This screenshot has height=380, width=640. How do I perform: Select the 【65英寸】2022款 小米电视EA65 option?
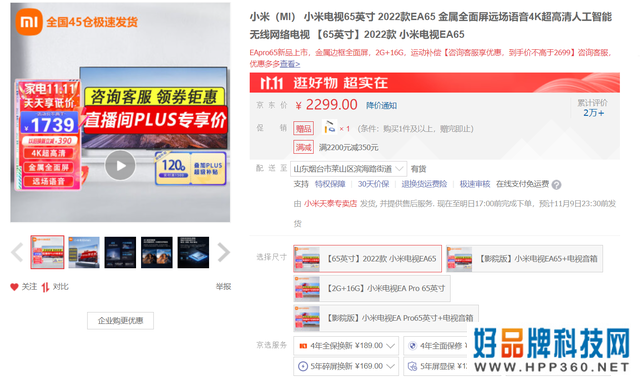(x=367, y=259)
